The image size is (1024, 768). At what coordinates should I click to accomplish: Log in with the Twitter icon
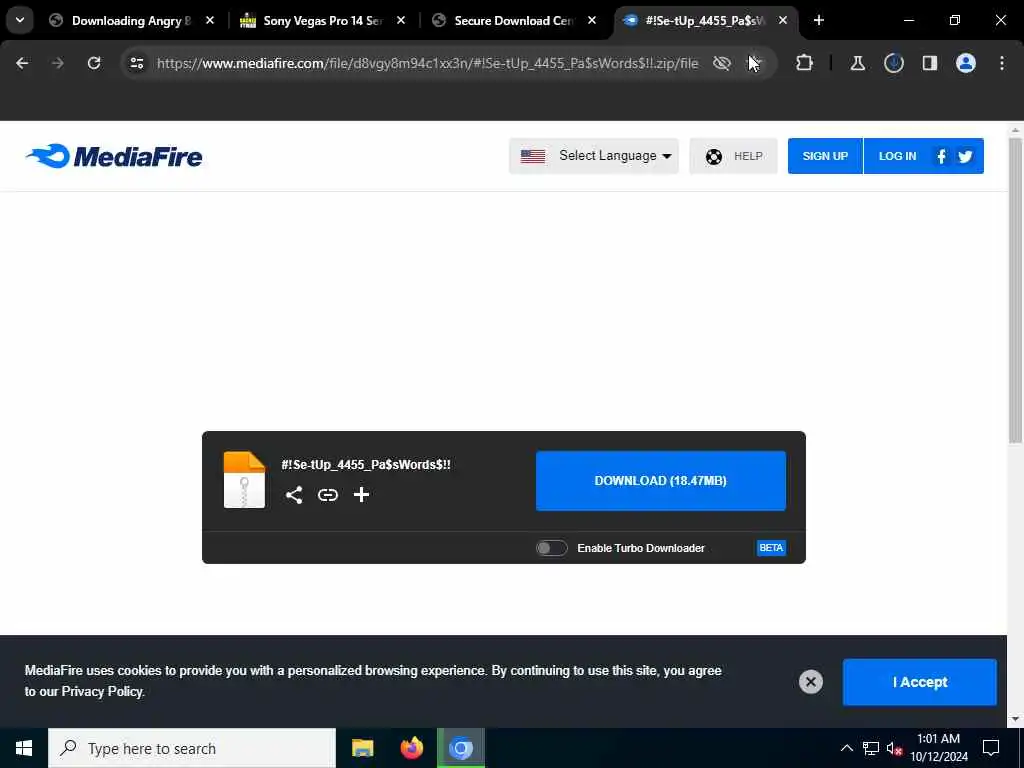click(x=965, y=156)
